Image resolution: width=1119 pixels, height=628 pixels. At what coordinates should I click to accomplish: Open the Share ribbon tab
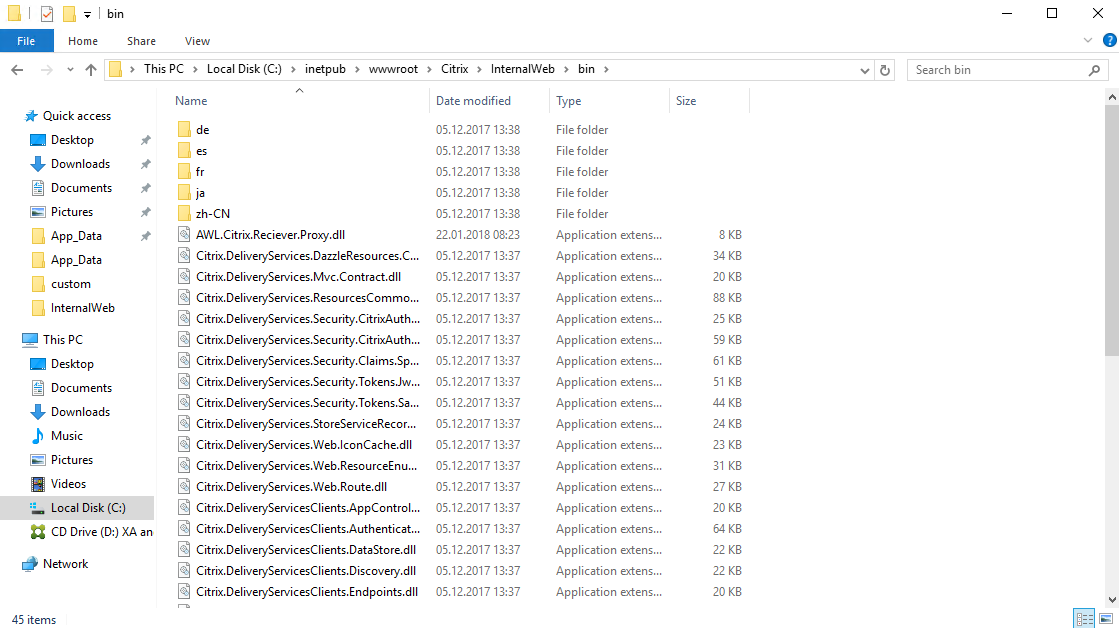coord(141,41)
